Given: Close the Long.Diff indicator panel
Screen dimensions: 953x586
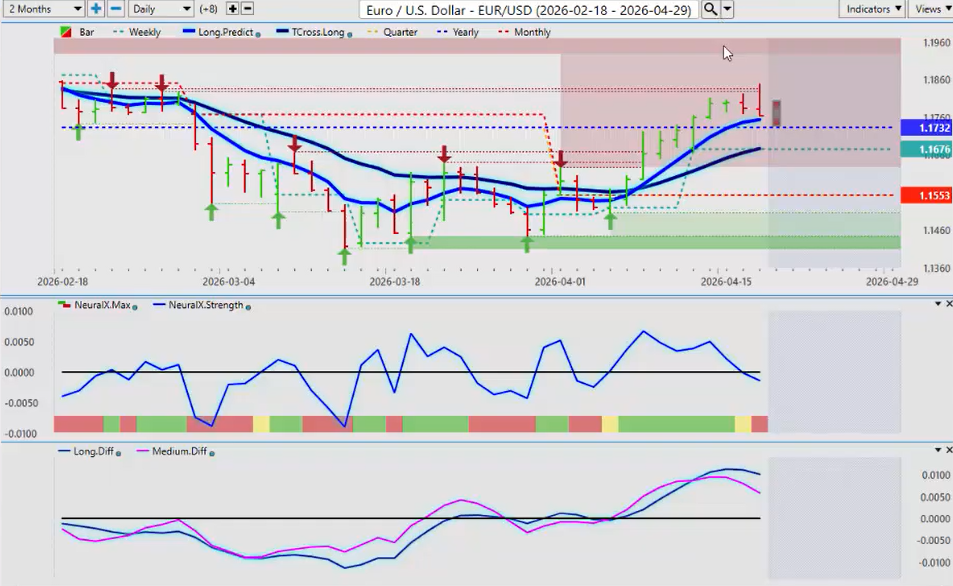Looking at the screenshot, I should pyautogui.click(x=949, y=451).
